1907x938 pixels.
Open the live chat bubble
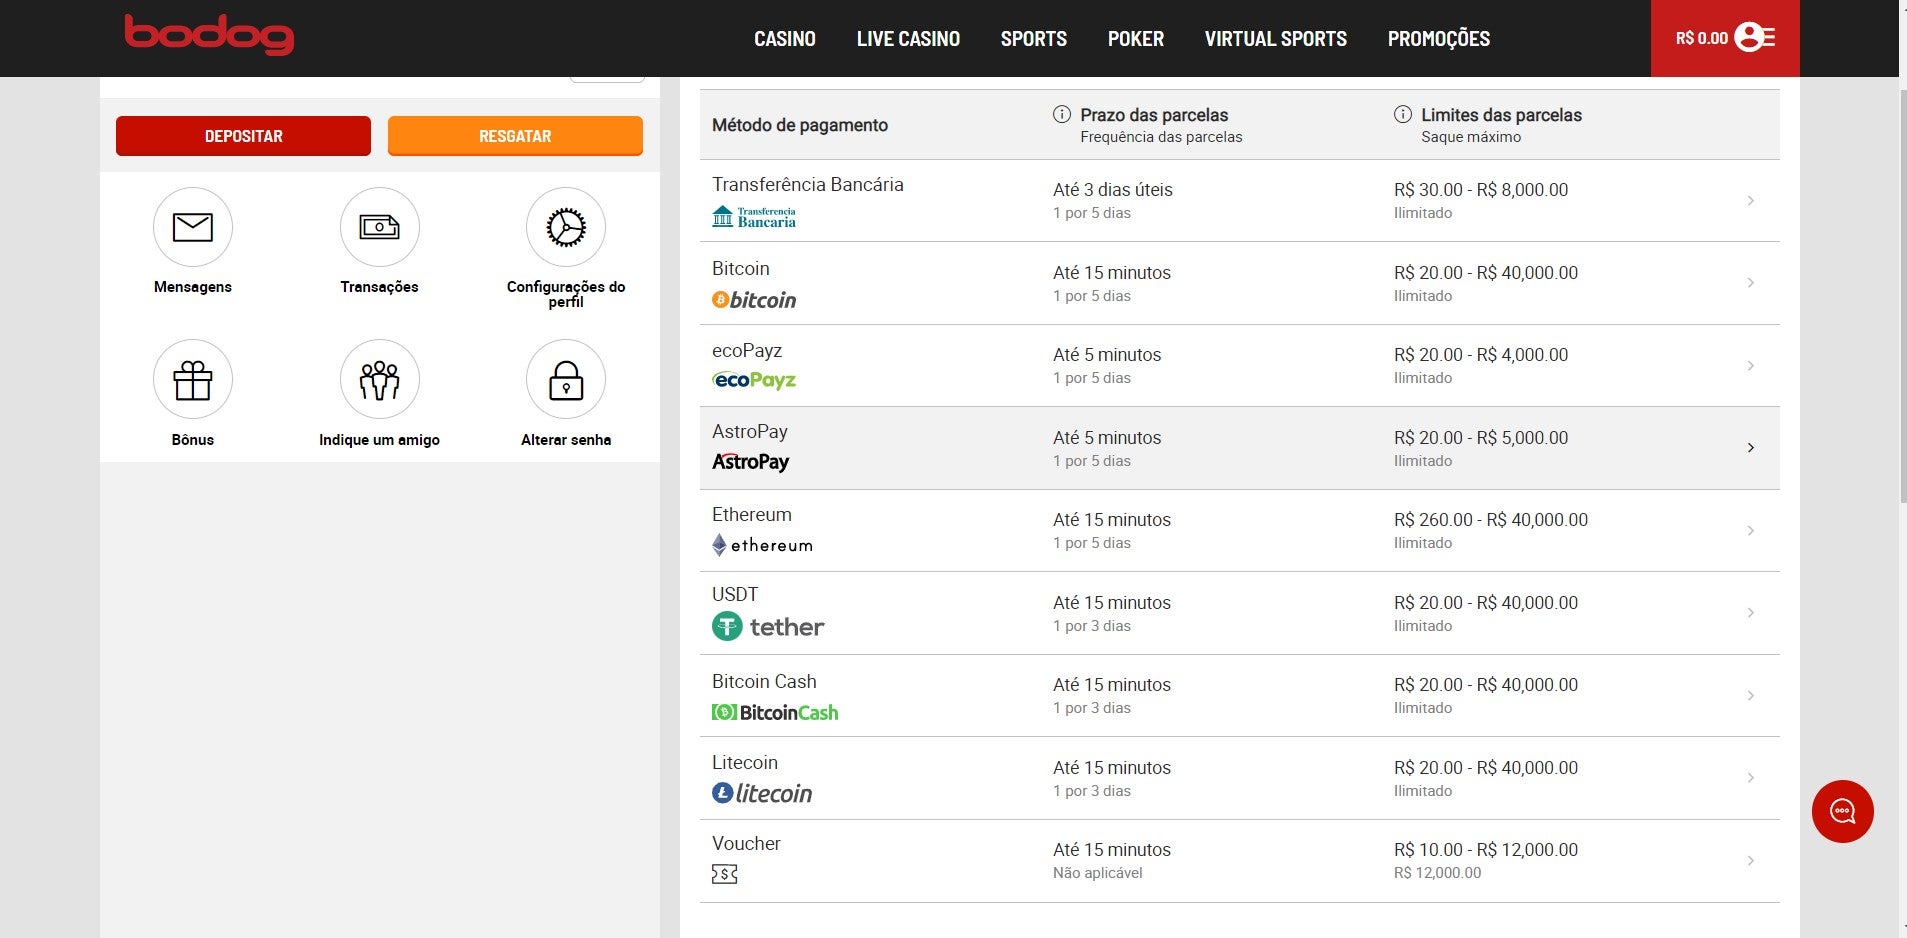pos(1842,811)
